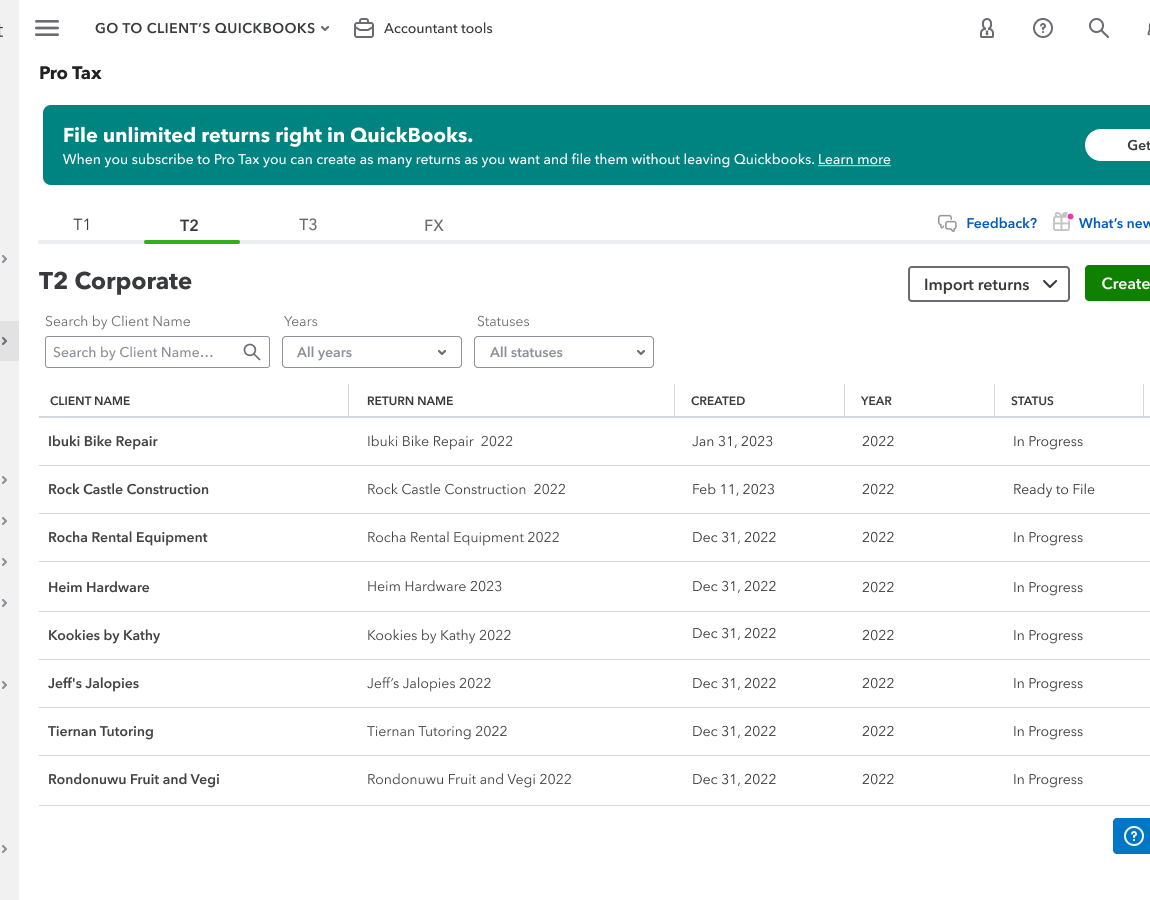Click In Progress status for Heim Hardware
This screenshot has width=1150, height=900.
coord(1047,587)
